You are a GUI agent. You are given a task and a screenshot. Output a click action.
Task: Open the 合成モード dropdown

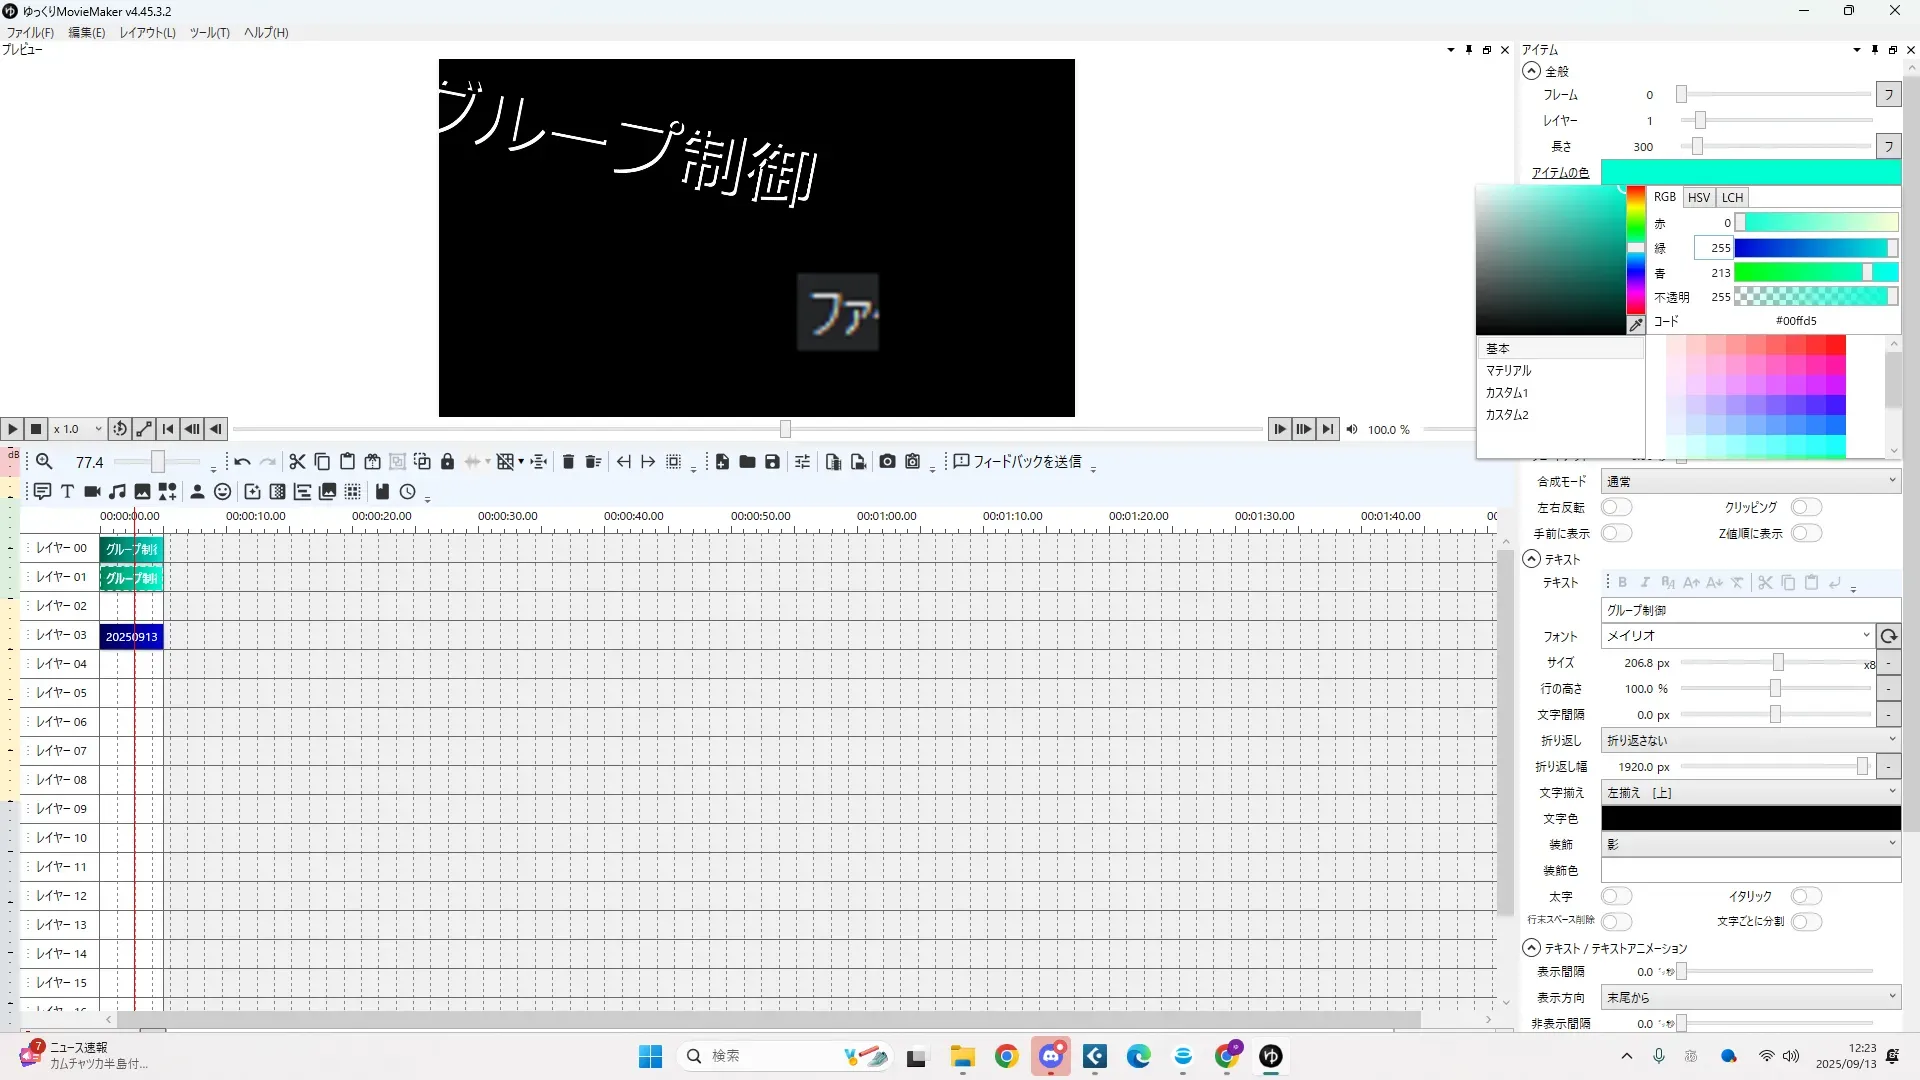[1750, 482]
